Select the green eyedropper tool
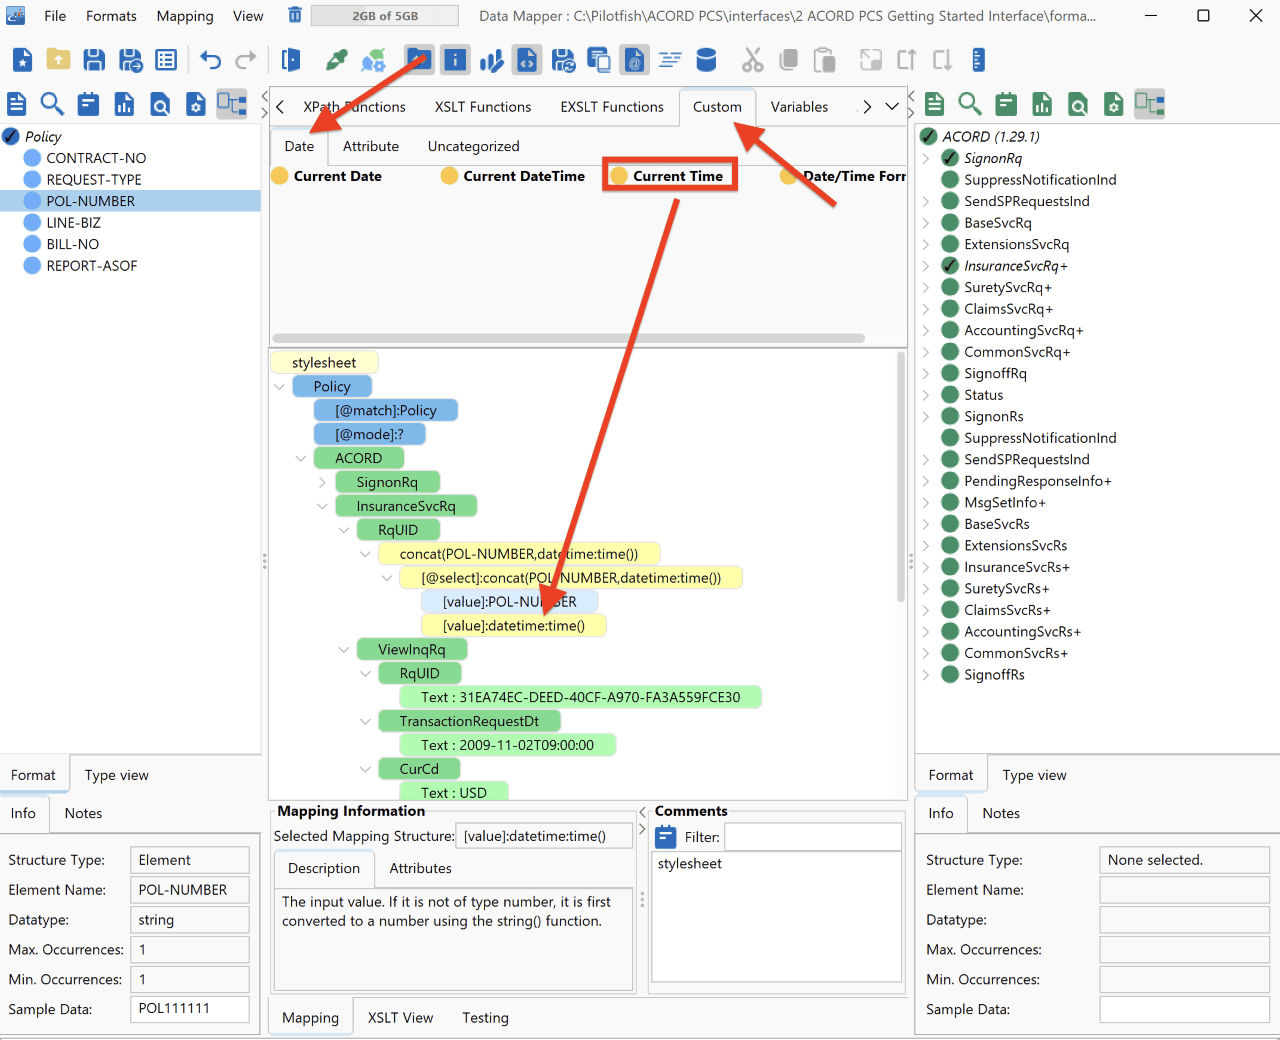 [x=337, y=60]
